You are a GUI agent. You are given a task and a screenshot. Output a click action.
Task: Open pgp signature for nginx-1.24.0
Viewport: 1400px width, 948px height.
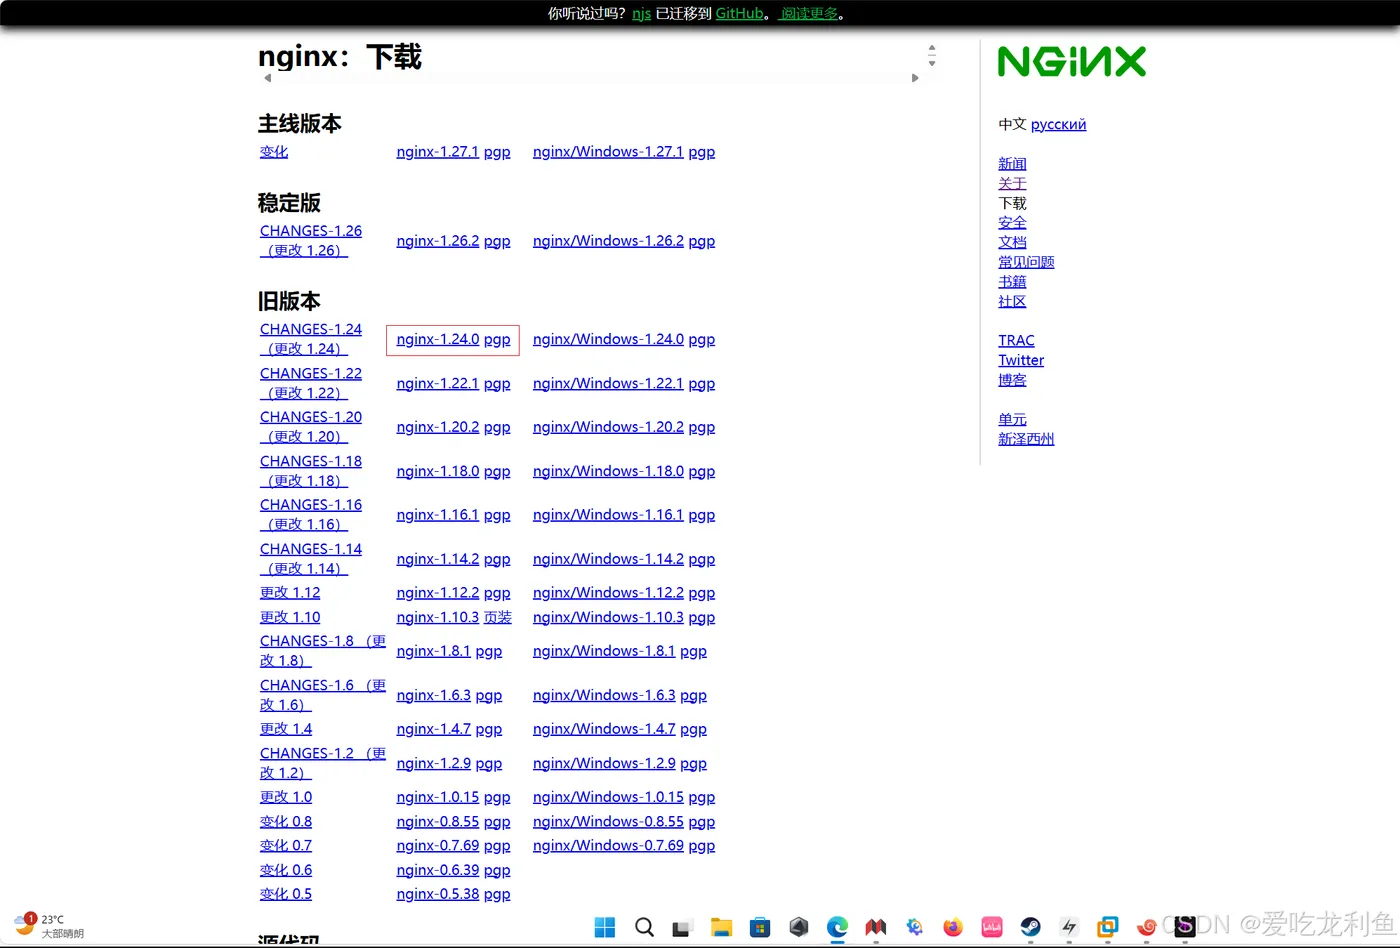pos(497,339)
